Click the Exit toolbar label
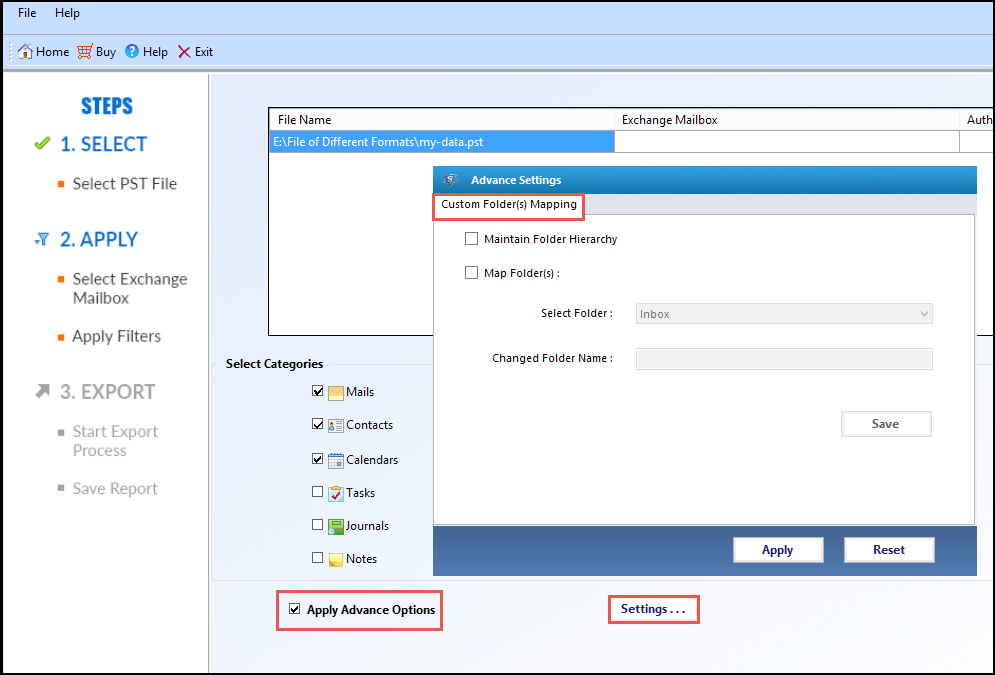995x675 pixels. [204, 52]
